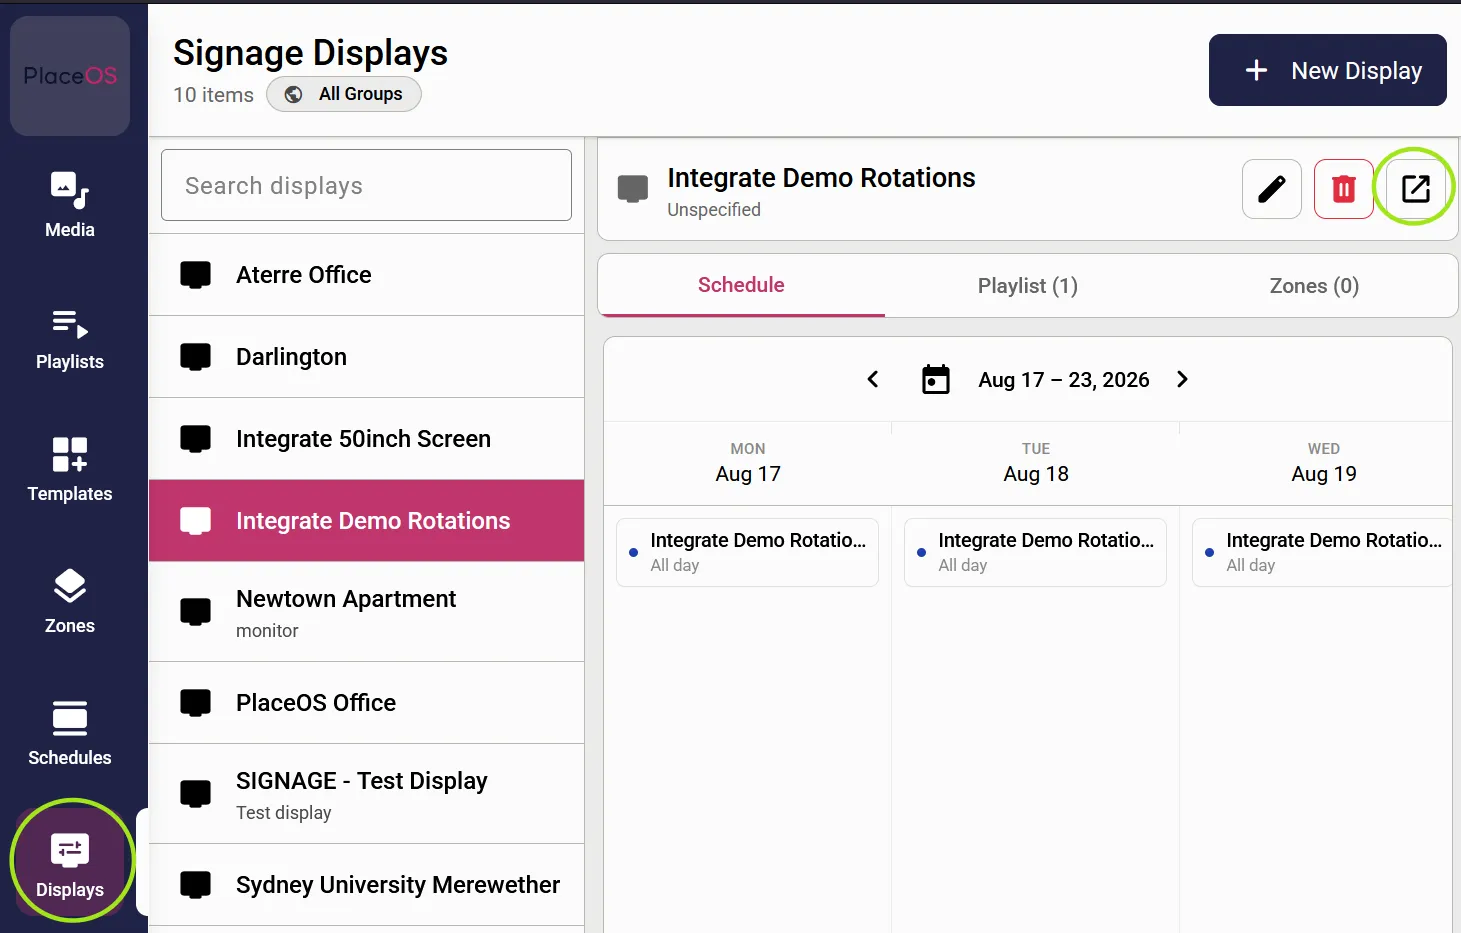Open Aug 19 schedule event
The height and width of the screenshot is (933, 1461).
[x=1322, y=552]
